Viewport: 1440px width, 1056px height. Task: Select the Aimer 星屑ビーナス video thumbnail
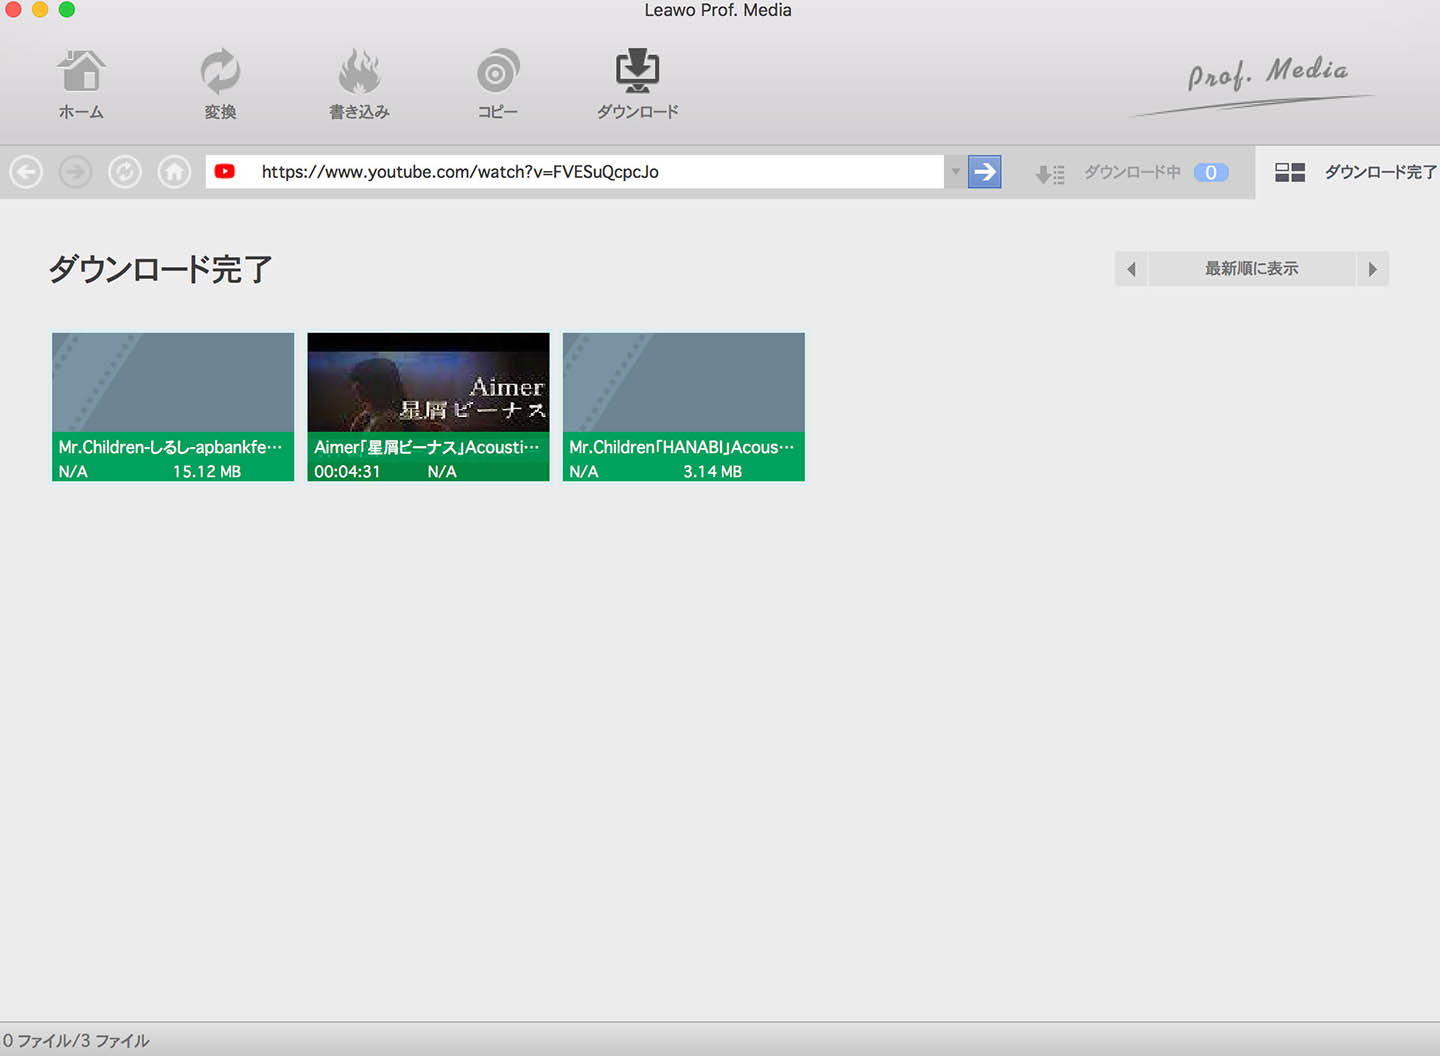428,383
